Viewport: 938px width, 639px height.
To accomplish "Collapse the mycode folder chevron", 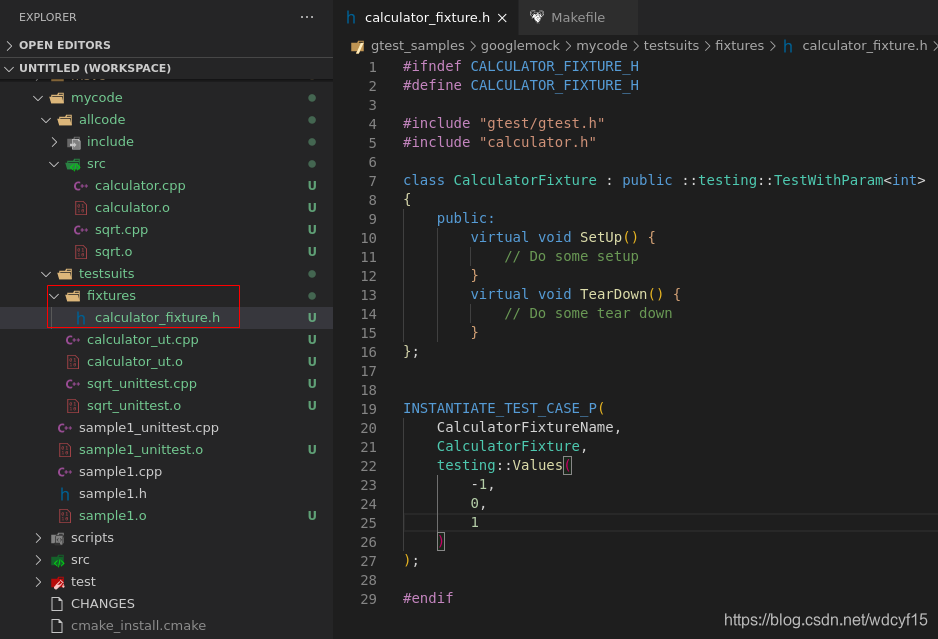I will [38, 98].
